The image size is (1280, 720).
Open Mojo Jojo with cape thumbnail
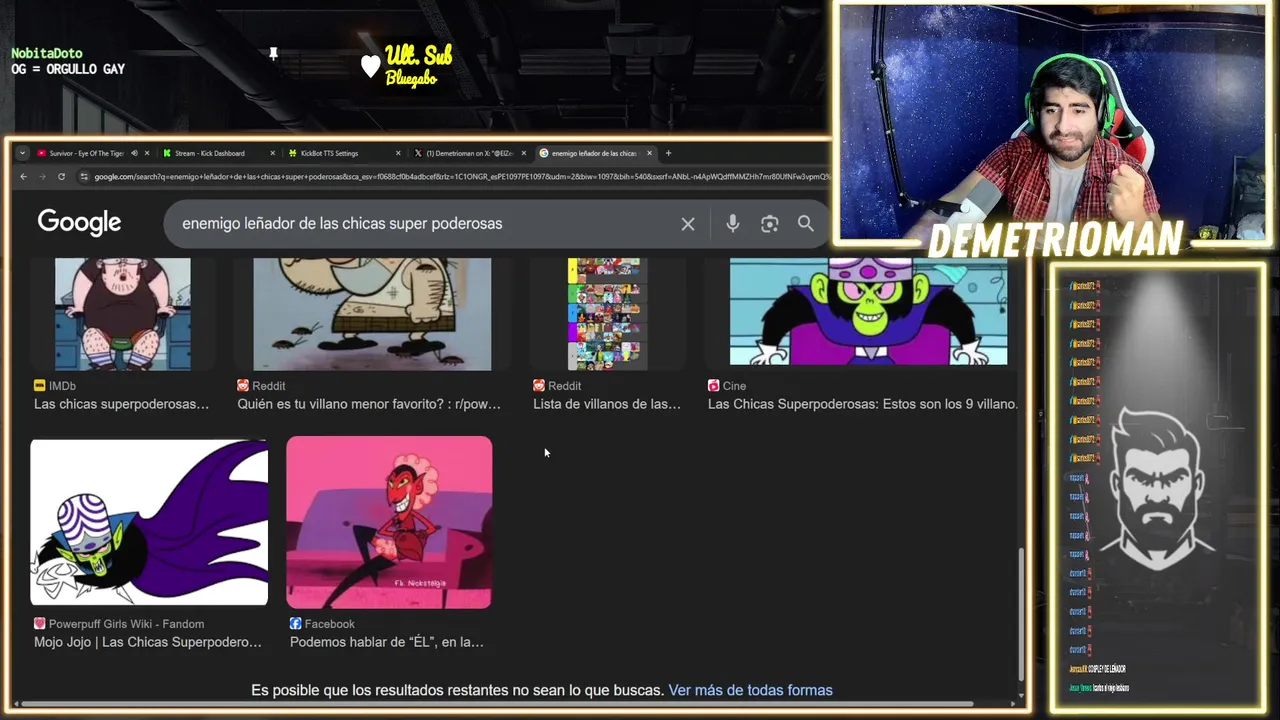click(149, 522)
